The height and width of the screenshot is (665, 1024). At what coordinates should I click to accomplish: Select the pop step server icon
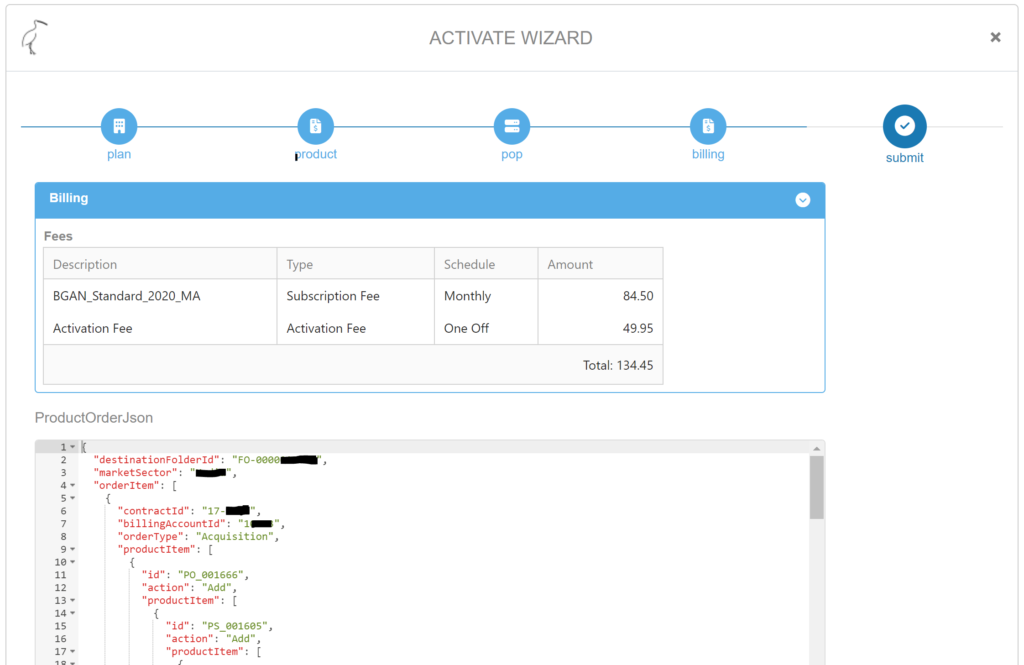(x=512, y=126)
